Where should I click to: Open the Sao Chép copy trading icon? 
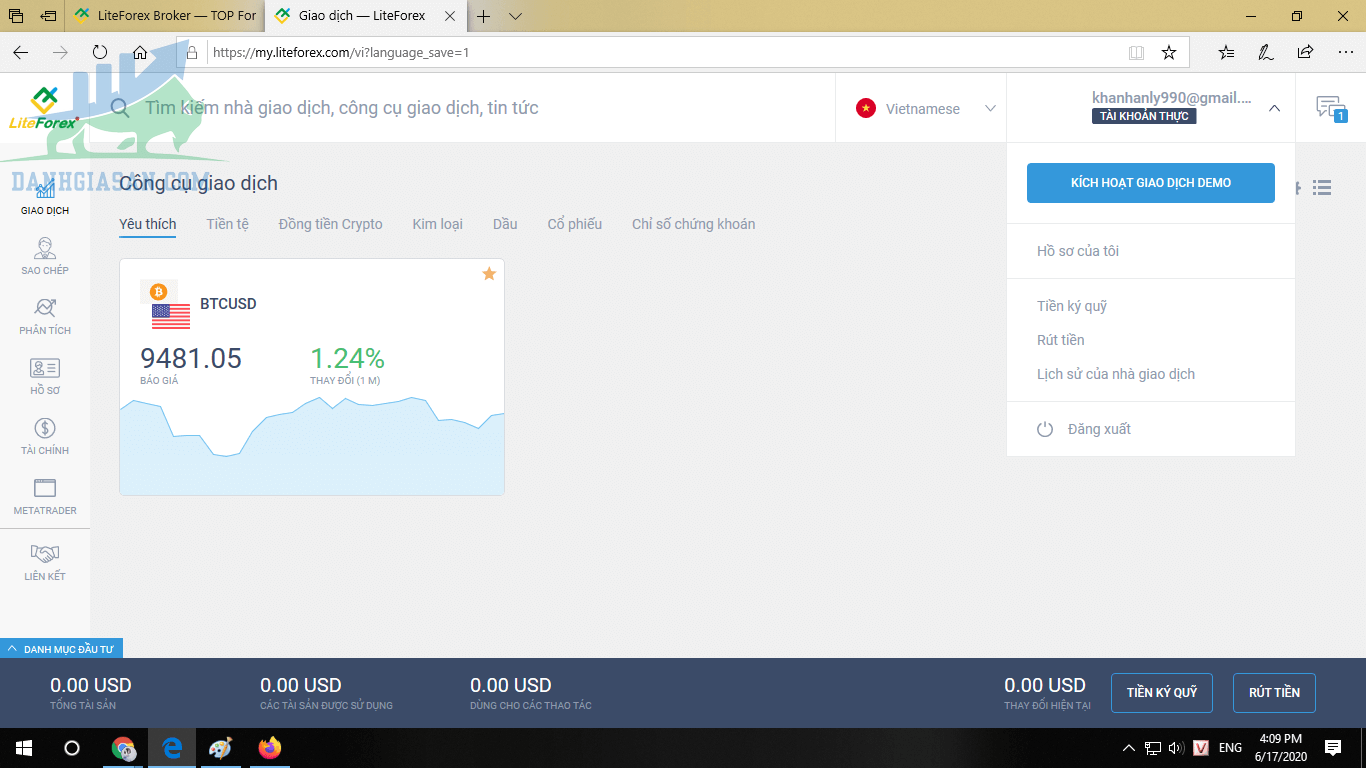coord(45,255)
